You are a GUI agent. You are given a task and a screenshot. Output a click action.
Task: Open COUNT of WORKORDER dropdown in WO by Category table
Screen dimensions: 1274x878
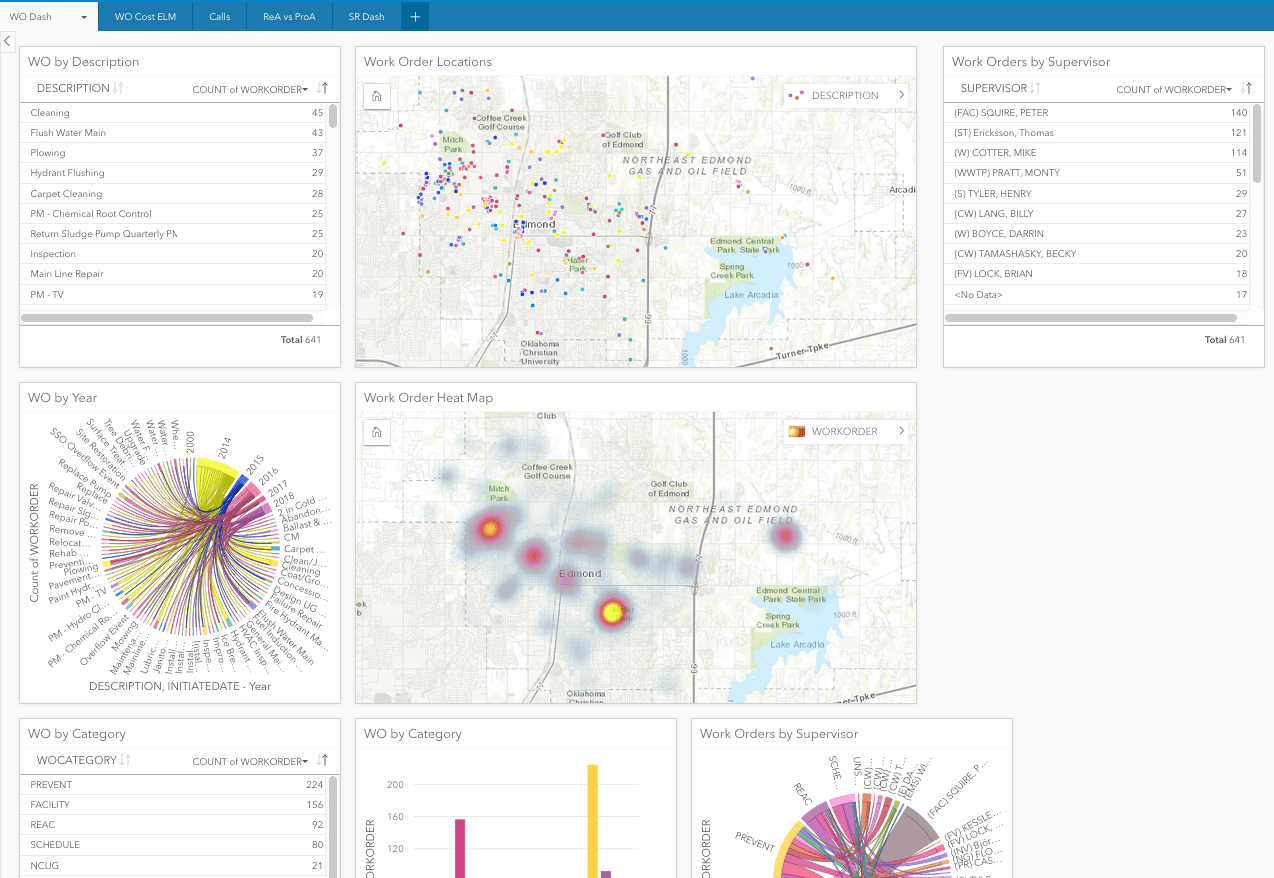click(250, 762)
